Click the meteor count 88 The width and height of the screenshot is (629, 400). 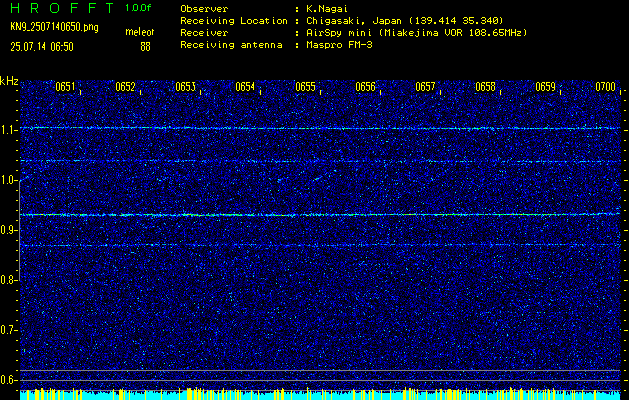pyautogui.click(x=145, y=47)
